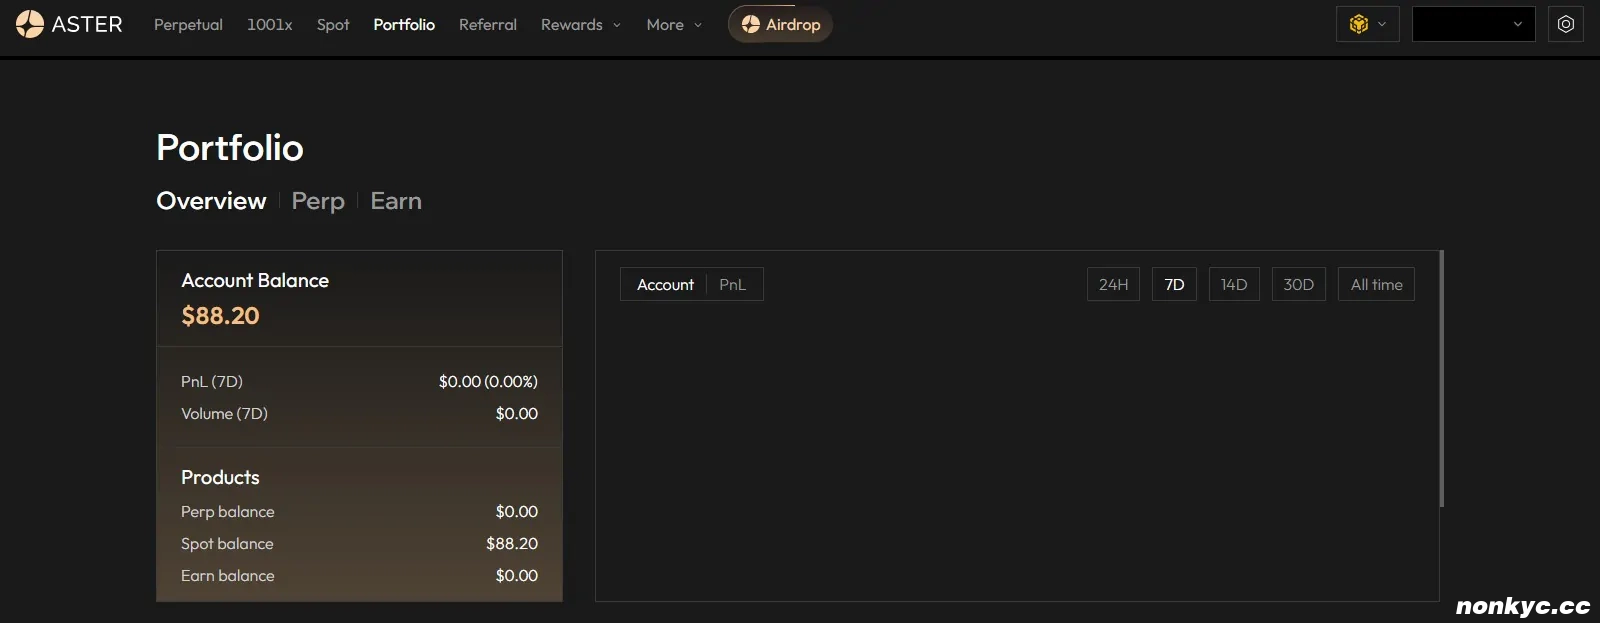The height and width of the screenshot is (623, 1600).
Task: Expand the More dropdown menu
Action: point(673,24)
